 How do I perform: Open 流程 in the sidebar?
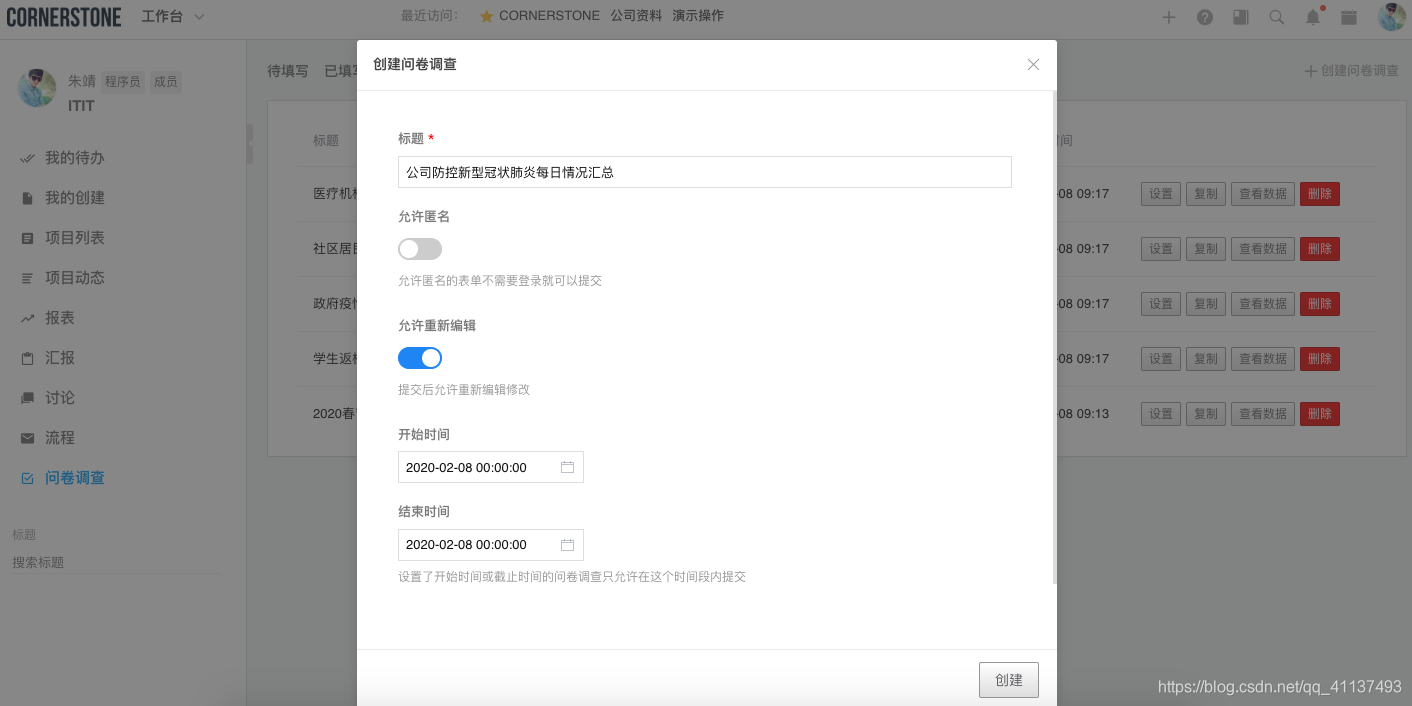(60, 438)
